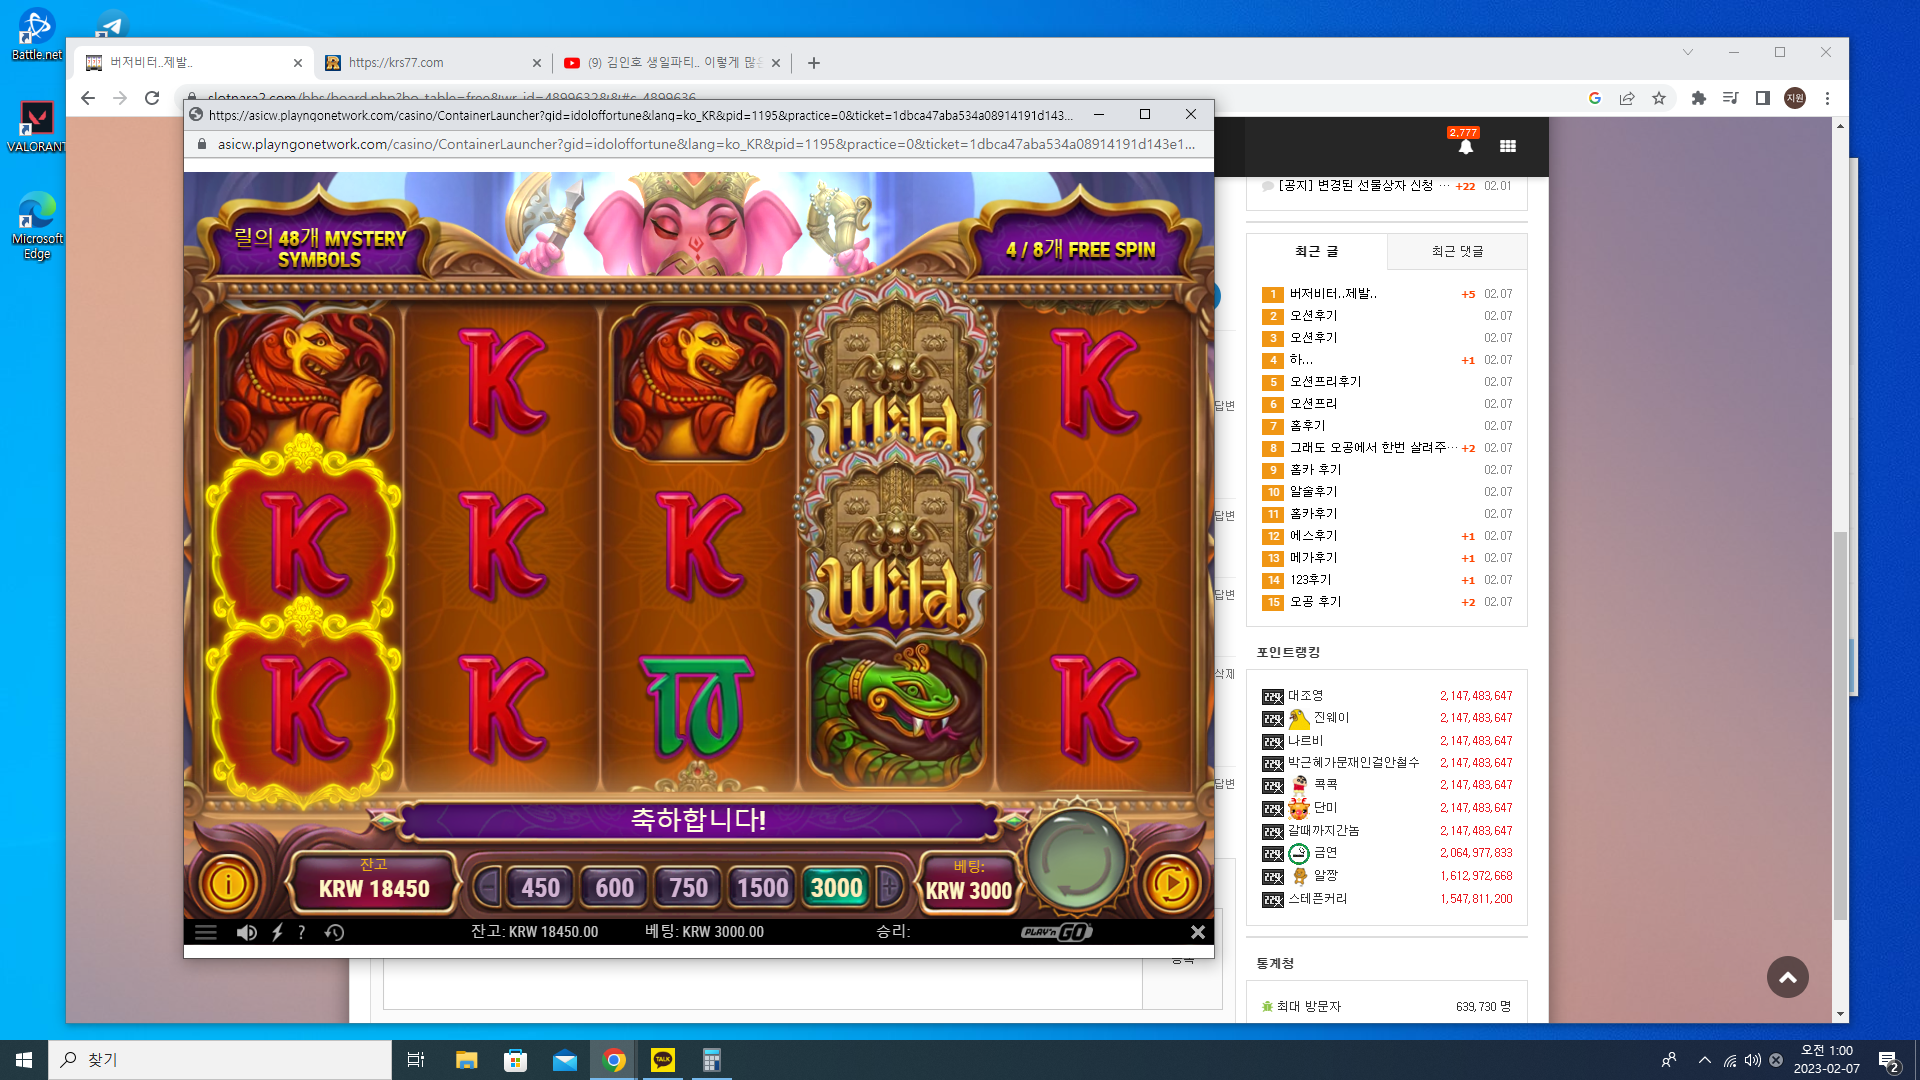Mute the game sound speaker icon

246,932
